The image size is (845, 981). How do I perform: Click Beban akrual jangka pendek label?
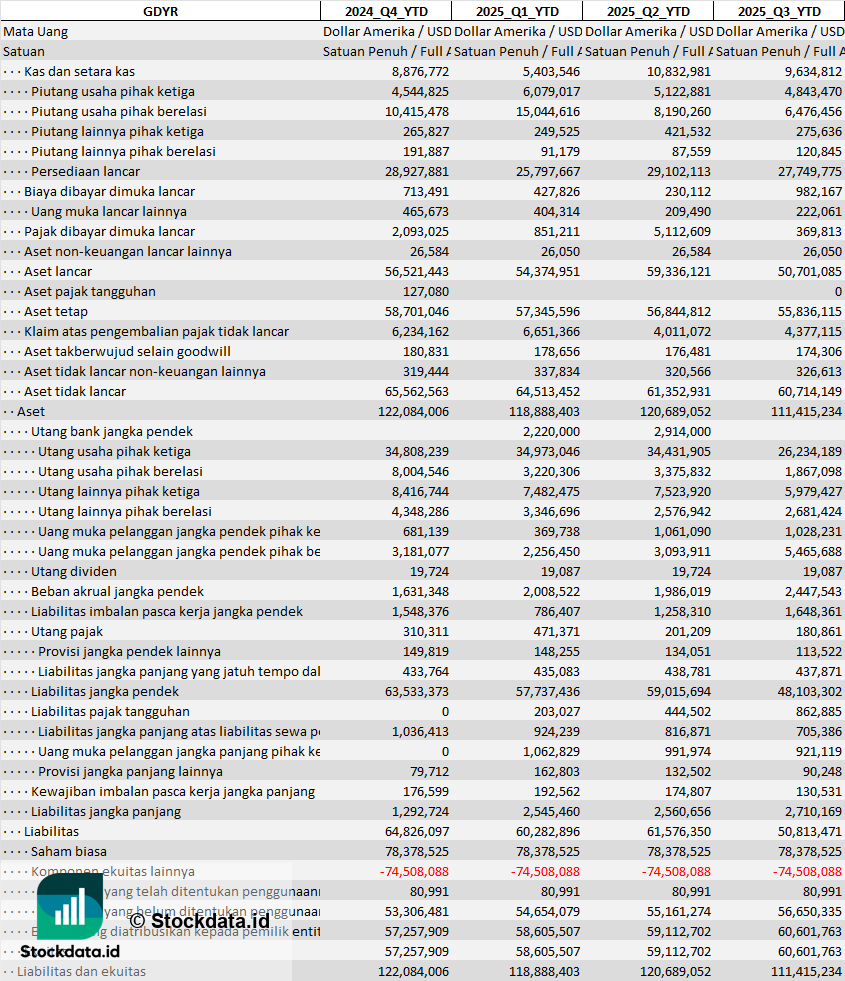coord(117,592)
